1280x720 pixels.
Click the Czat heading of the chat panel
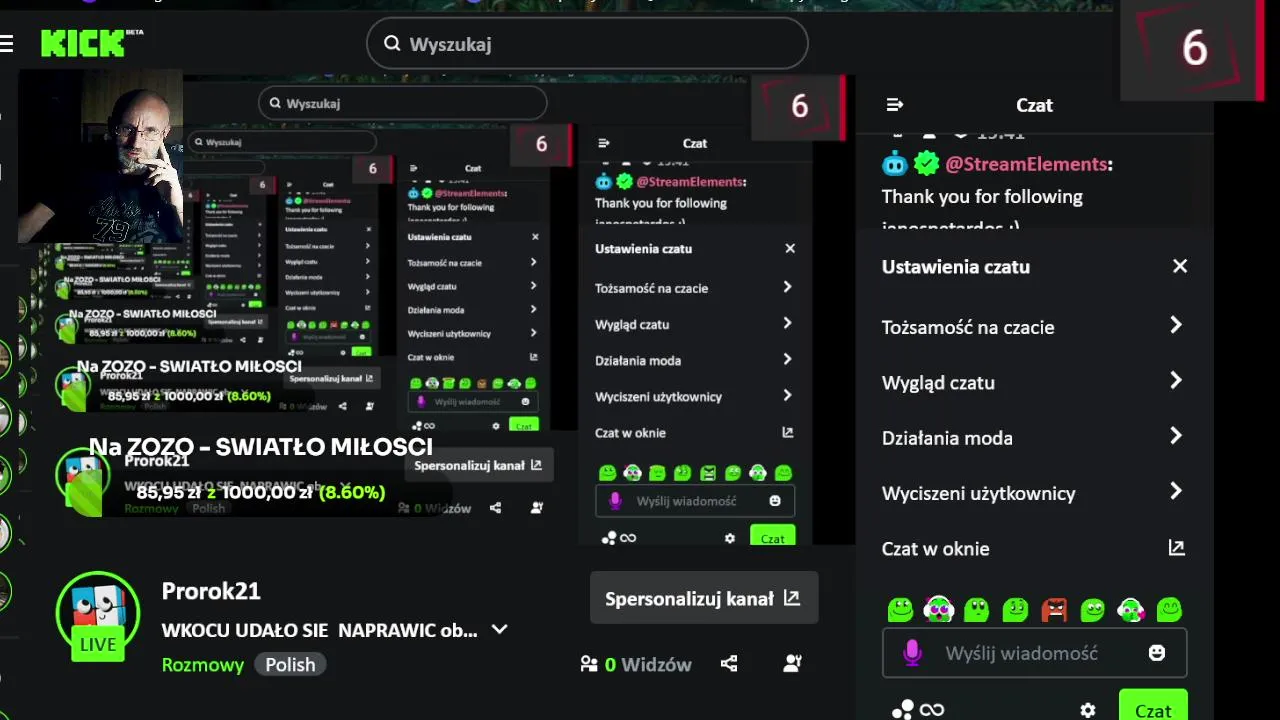coord(1034,105)
